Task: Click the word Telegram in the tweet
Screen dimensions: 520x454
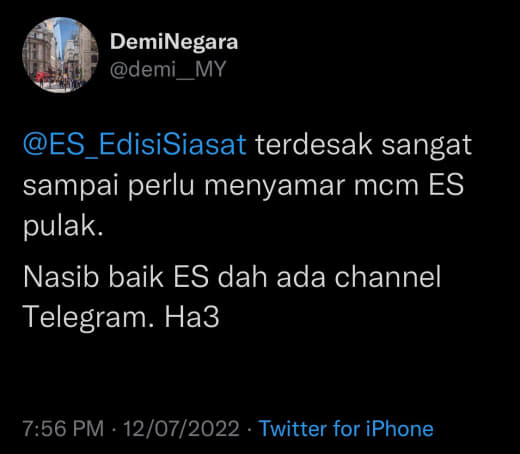Action: click(x=85, y=318)
